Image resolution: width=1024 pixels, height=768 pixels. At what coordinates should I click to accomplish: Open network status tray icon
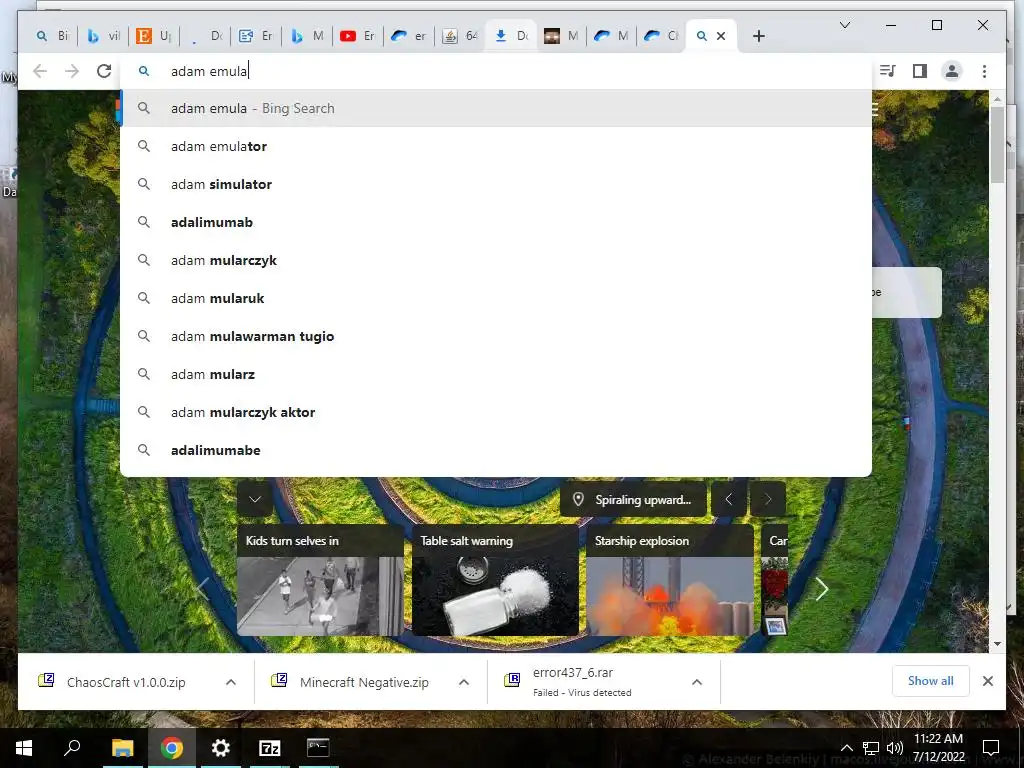pos(871,748)
